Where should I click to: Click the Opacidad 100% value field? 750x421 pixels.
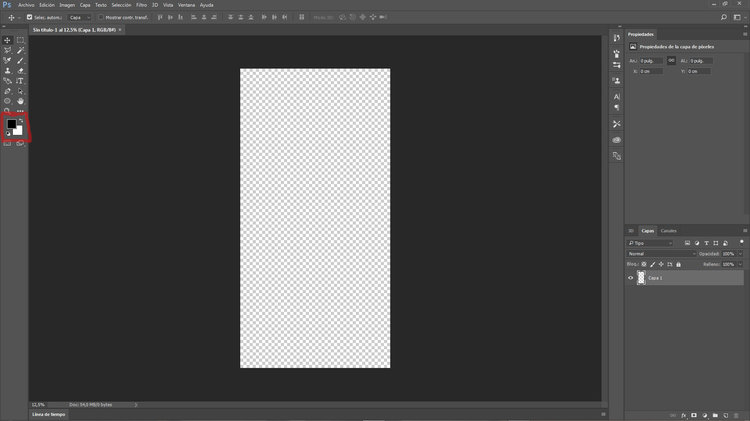729,254
